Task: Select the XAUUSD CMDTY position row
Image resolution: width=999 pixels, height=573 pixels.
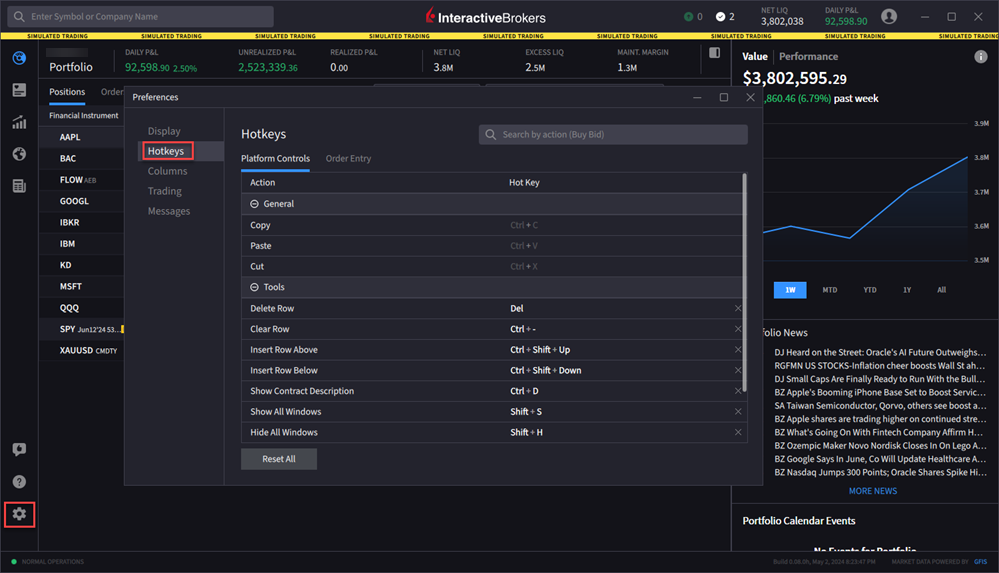Action: [82, 350]
